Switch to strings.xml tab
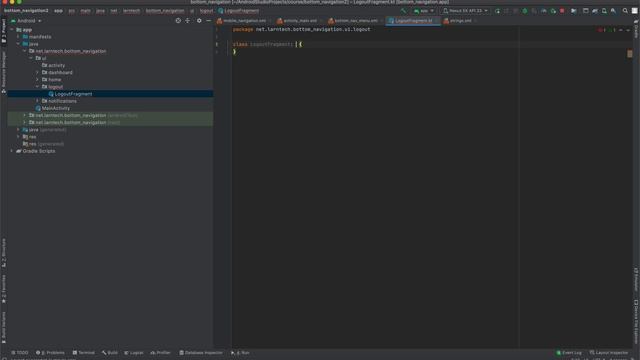The height and width of the screenshot is (360, 640). [460, 21]
